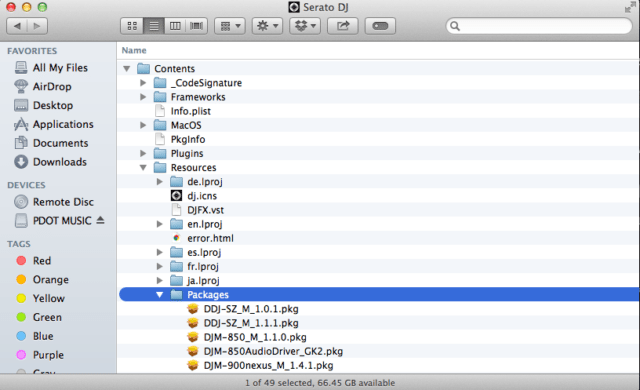Image resolution: width=640 pixels, height=390 pixels.
Task: Click the Share toolbar button
Action: pos(342,26)
